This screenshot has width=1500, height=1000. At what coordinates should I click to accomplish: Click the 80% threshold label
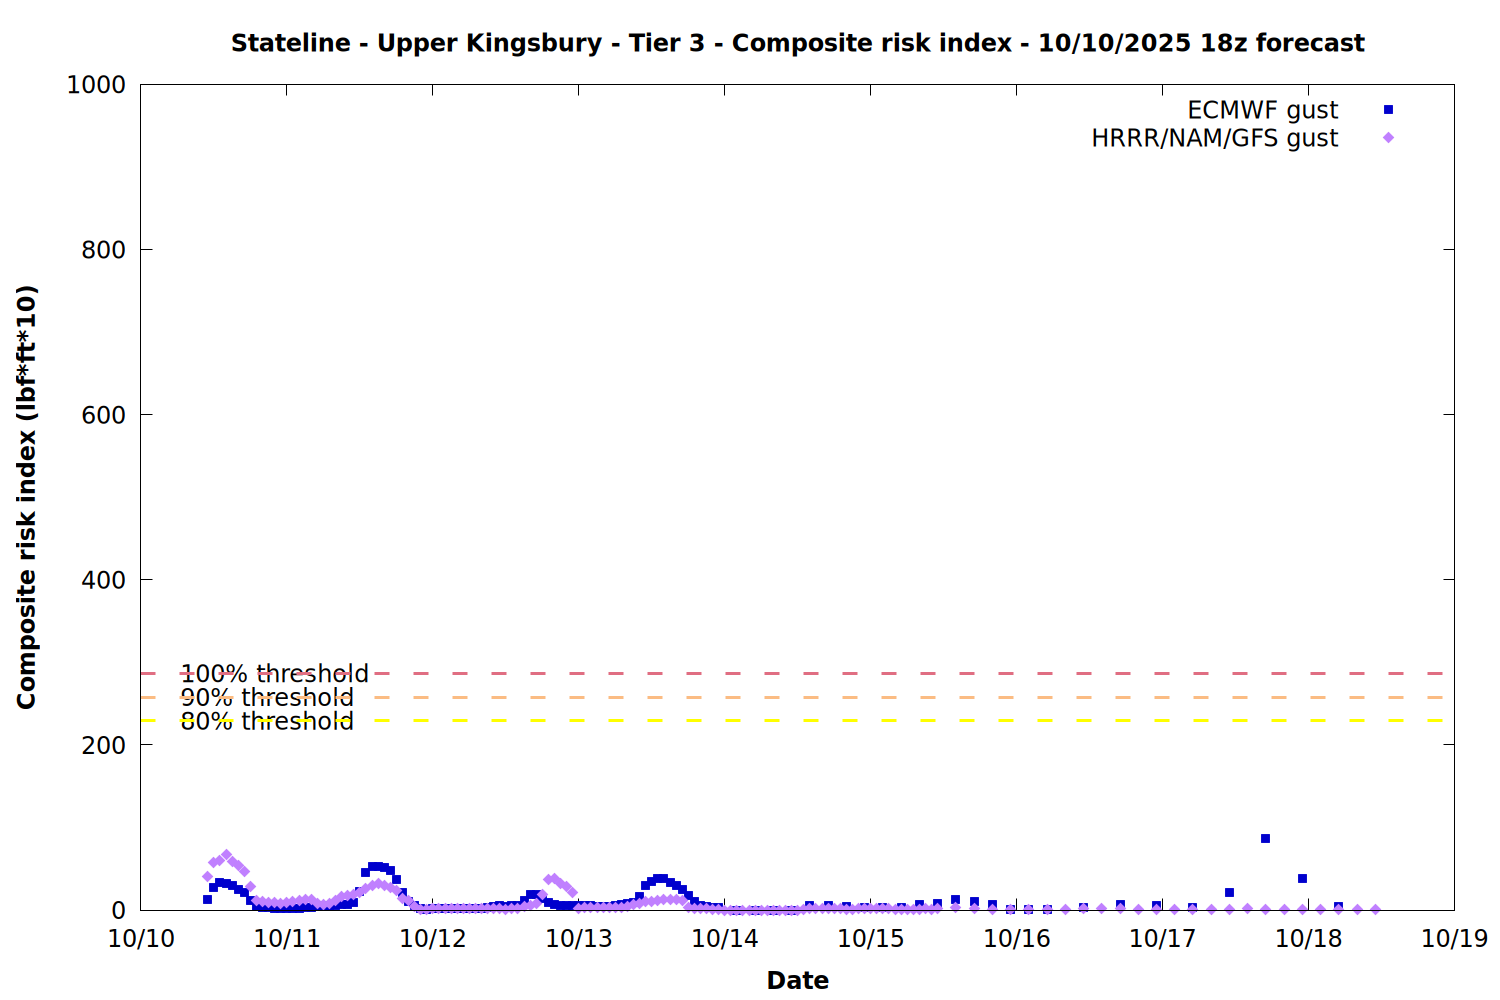click(267, 722)
